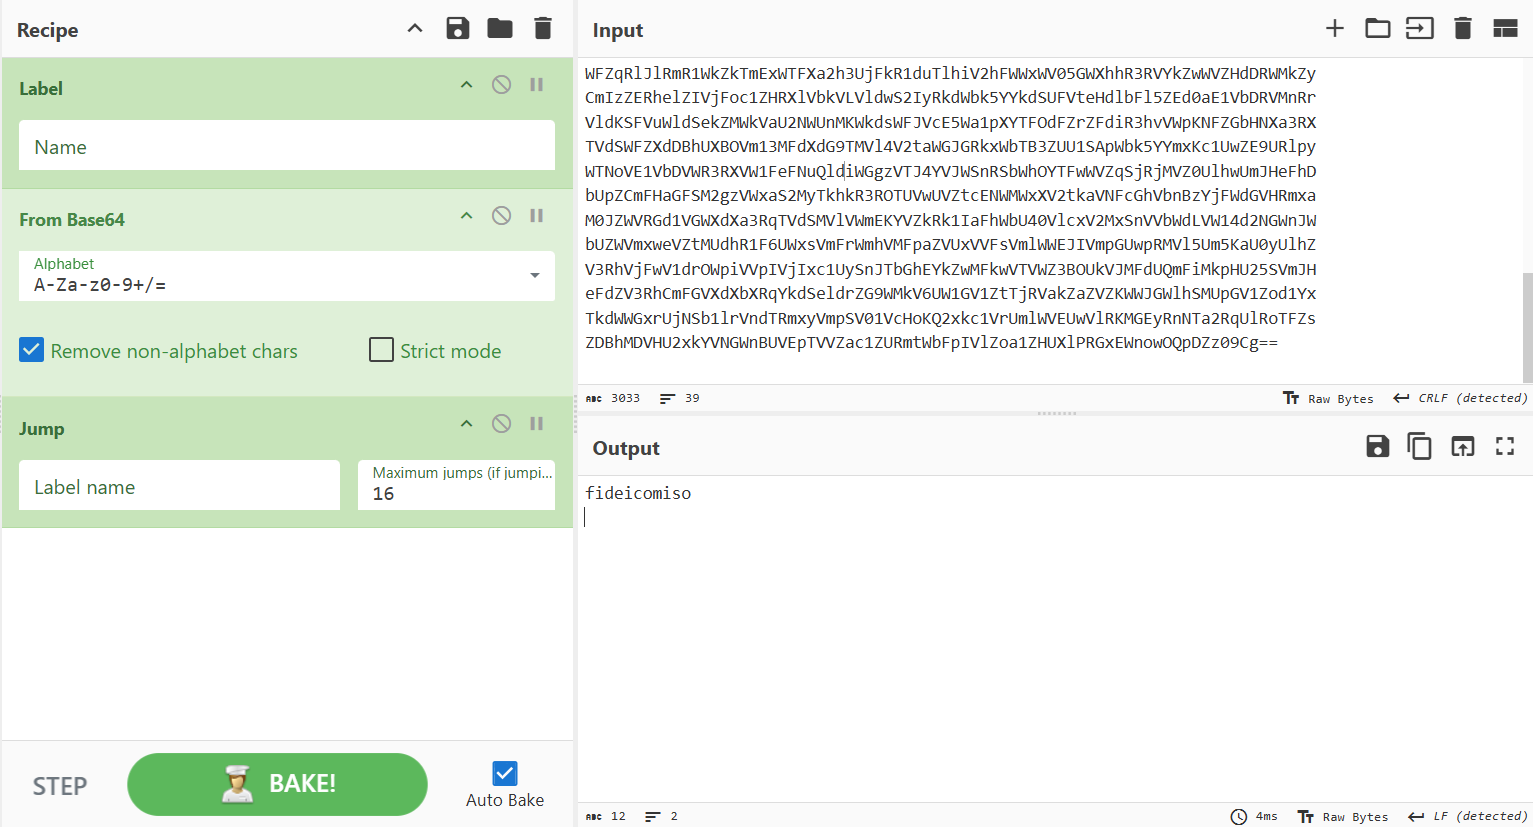
Task: Click the Label name input field
Action: coord(179,486)
